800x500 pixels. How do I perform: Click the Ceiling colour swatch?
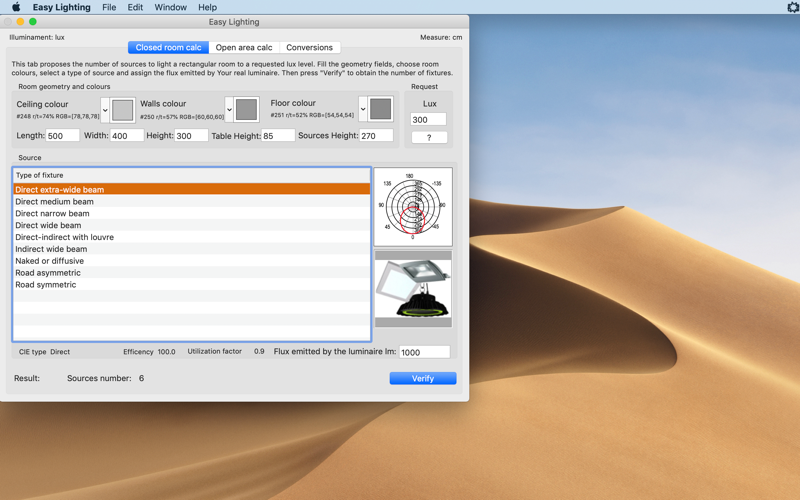(x=122, y=110)
